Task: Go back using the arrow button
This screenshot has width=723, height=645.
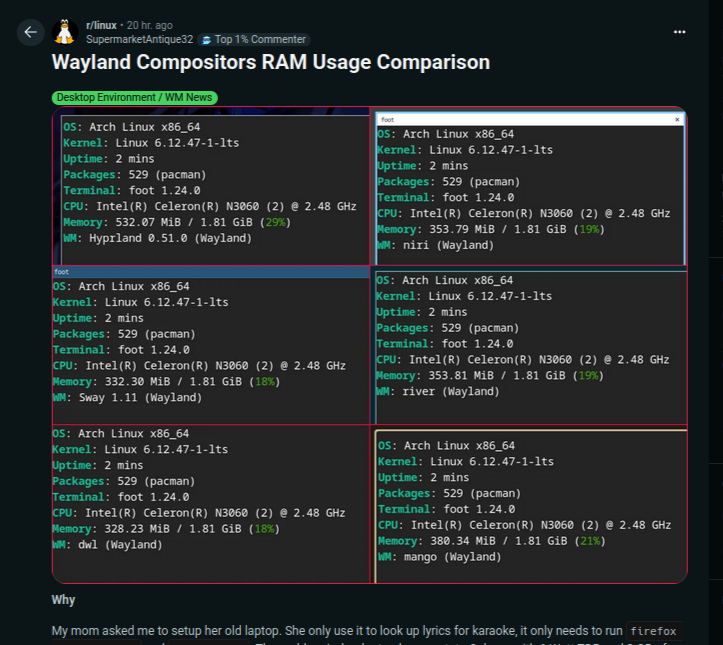Action: pos(30,32)
